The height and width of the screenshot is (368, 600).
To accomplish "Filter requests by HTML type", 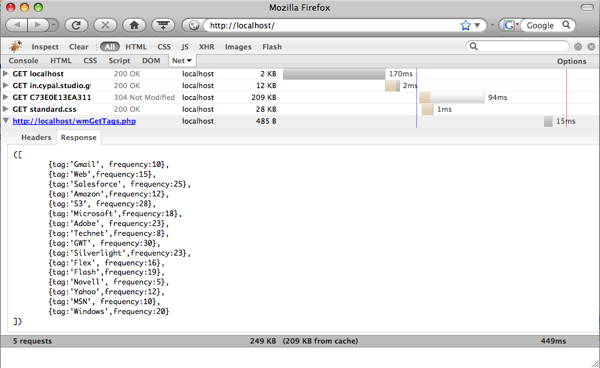I will pyautogui.click(x=136, y=47).
